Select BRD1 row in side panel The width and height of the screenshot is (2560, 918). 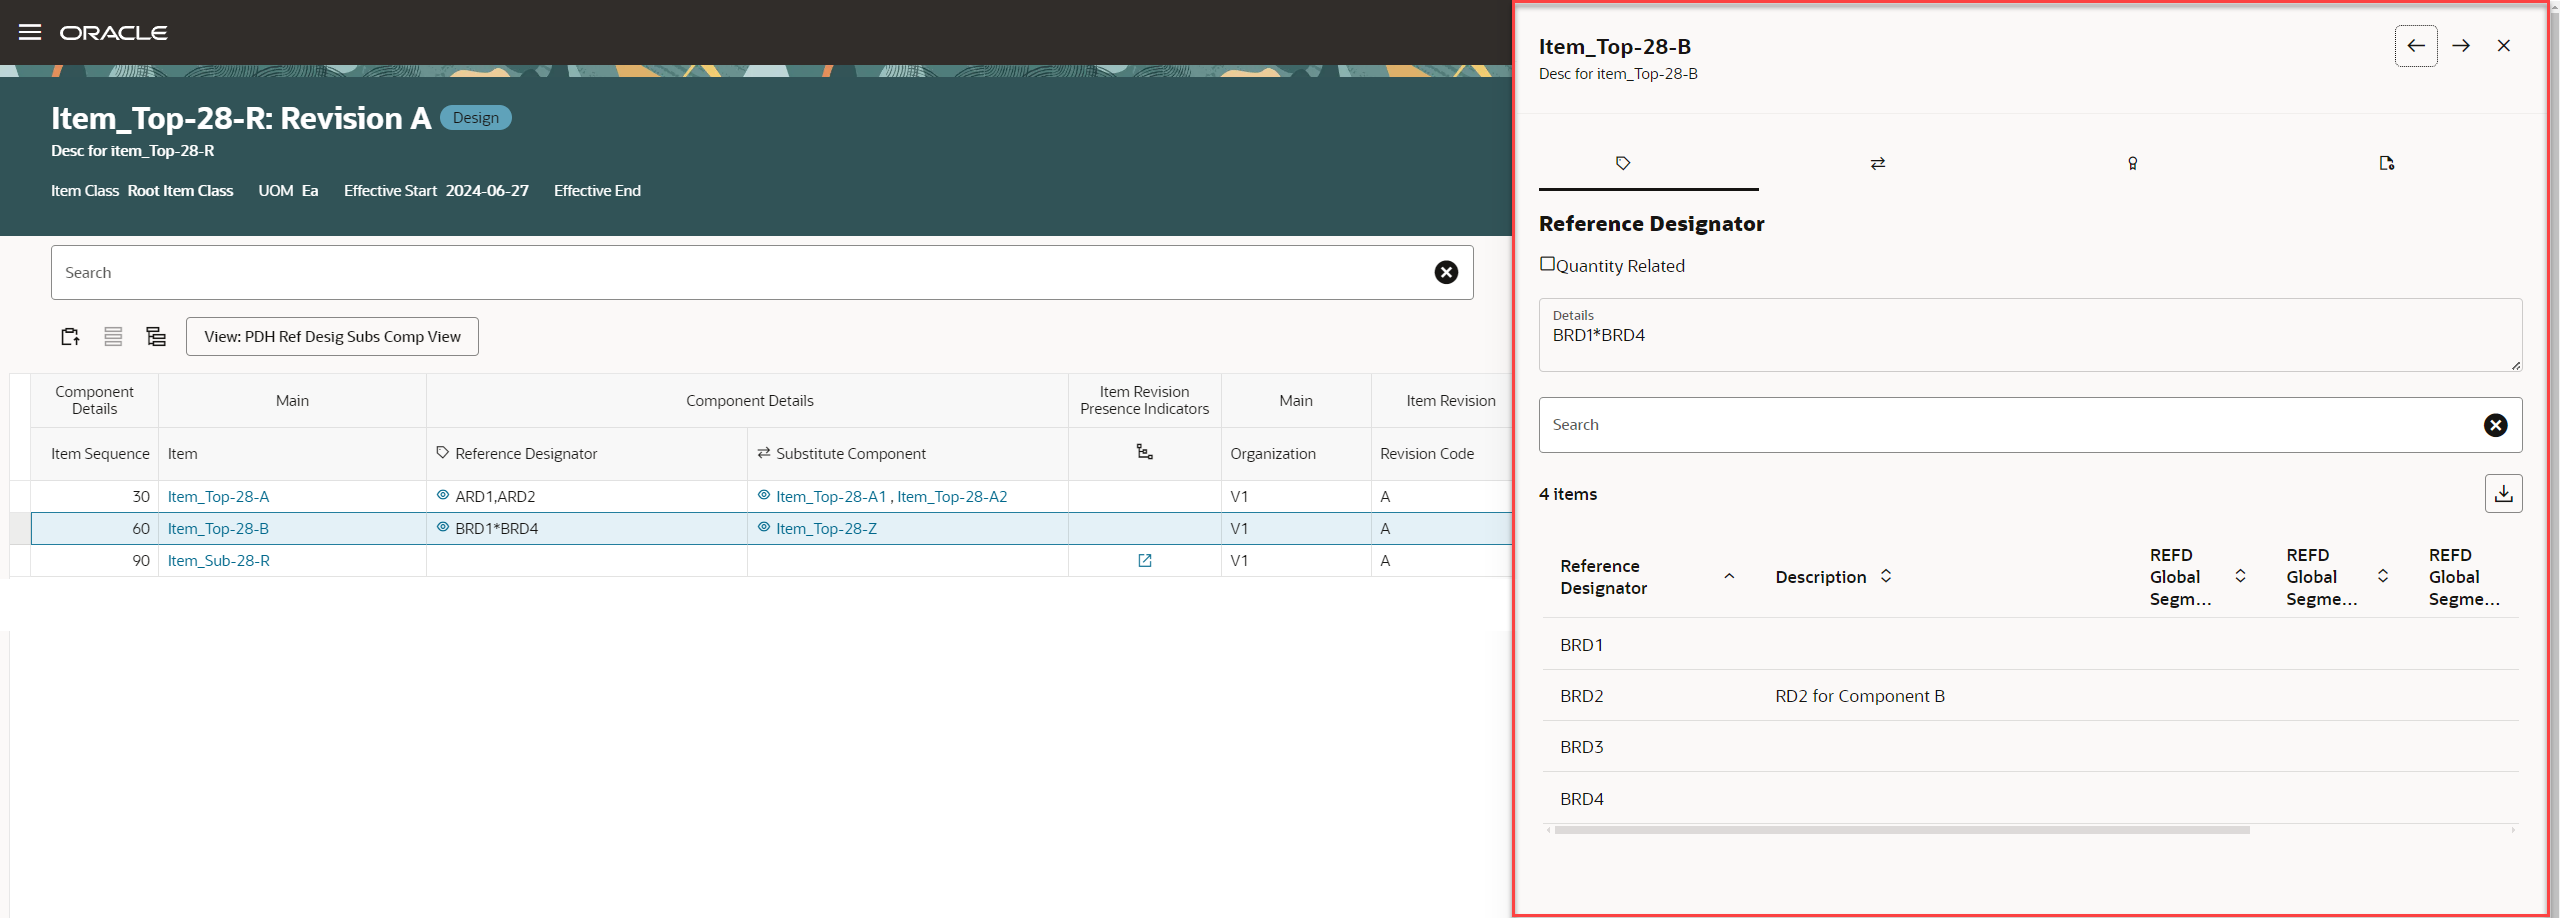tap(2030, 645)
